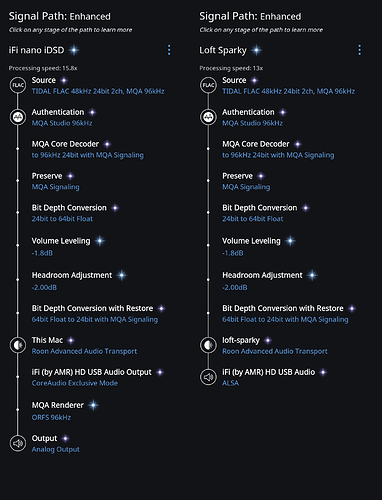The image size is (382, 500).
Task: Click speaker icon beside Output Analog Output
Action: pyautogui.click(x=18, y=443)
